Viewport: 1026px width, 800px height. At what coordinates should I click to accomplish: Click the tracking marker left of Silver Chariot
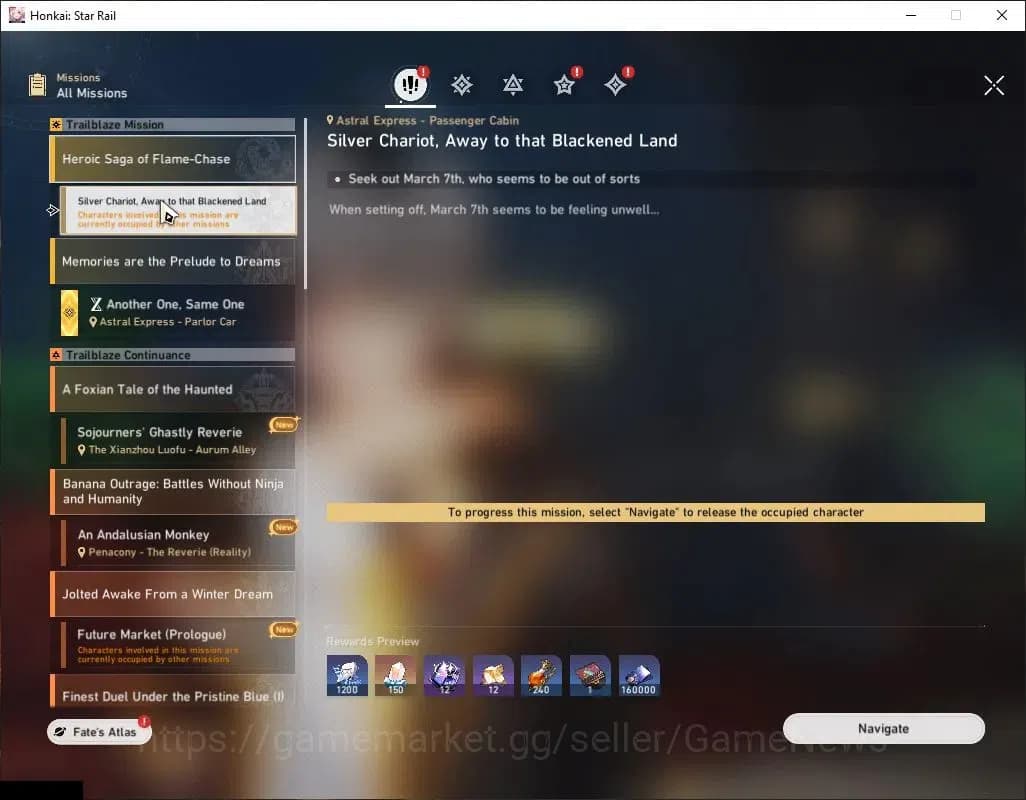(x=52, y=210)
